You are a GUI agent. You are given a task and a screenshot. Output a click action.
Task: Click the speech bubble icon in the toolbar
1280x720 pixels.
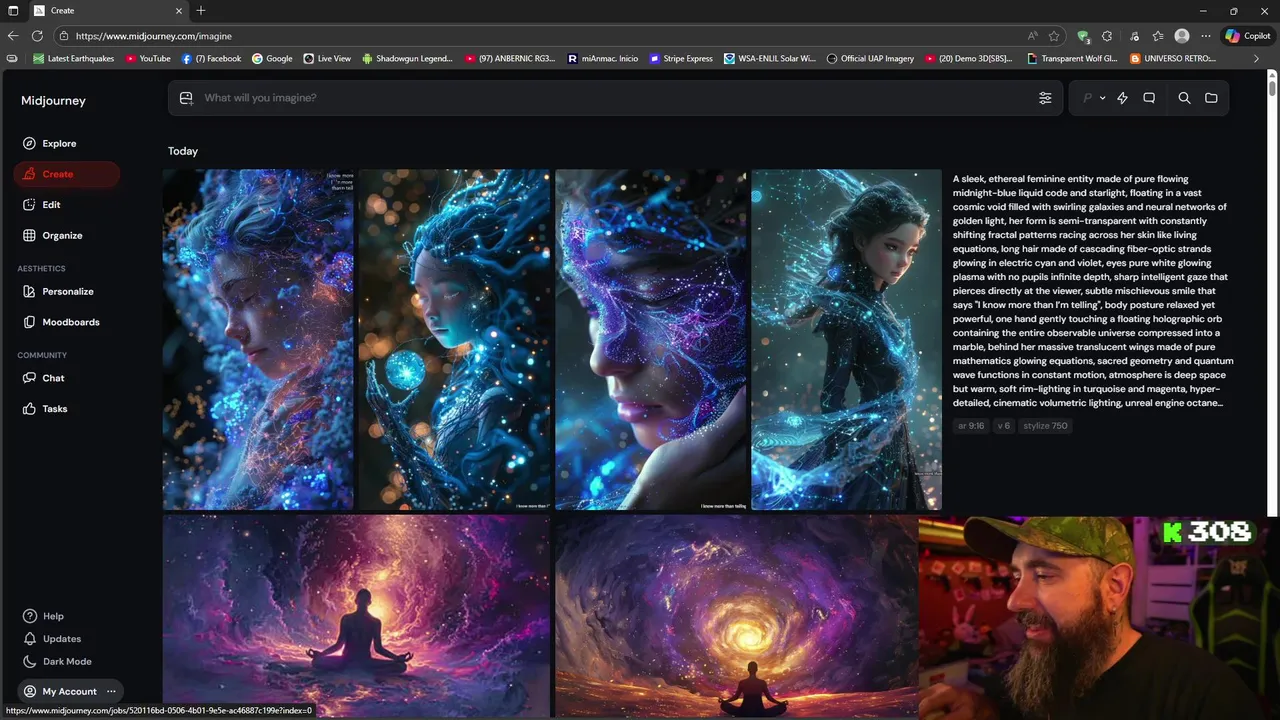pos(1149,98)
